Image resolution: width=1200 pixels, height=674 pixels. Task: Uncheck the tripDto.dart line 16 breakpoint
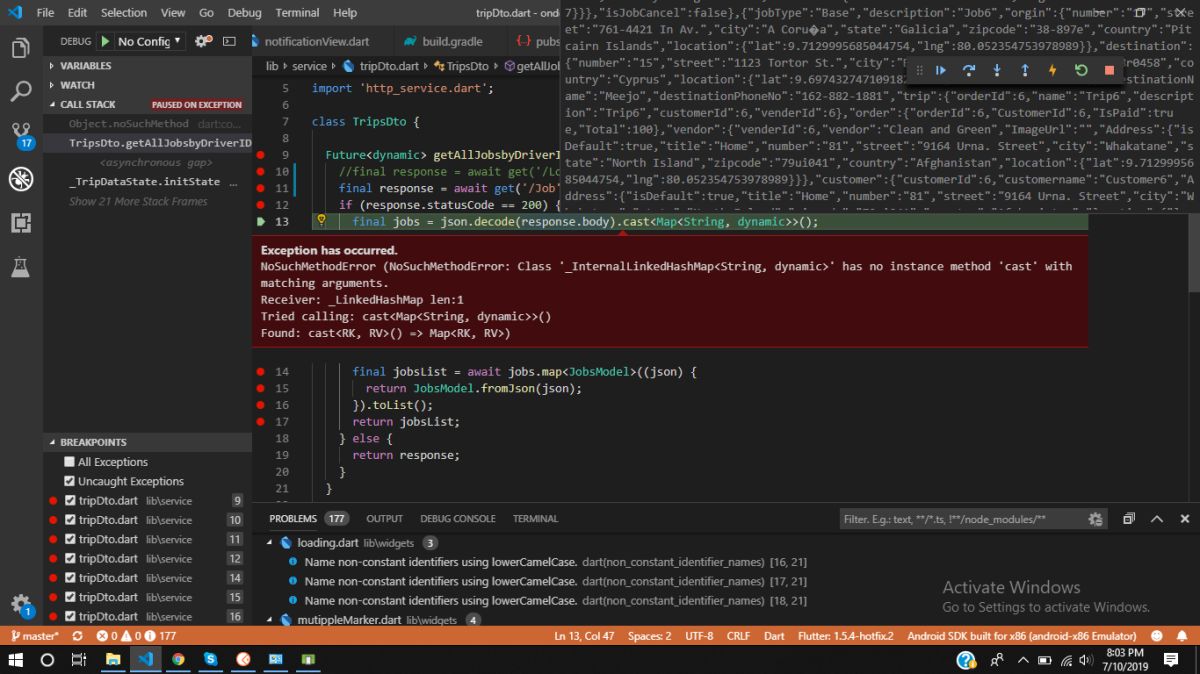[70, 616]
